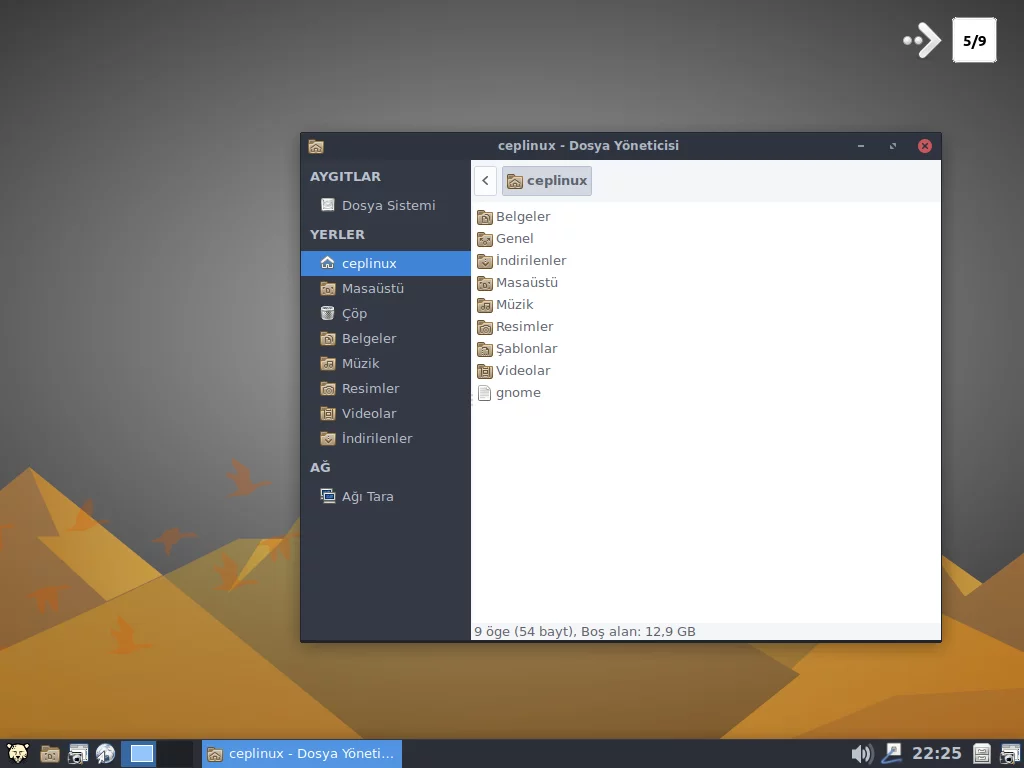The image size is (1024, 768).
Task: Click the ceplinux breadcrumb in the path bar
Action: click(547, 180)
